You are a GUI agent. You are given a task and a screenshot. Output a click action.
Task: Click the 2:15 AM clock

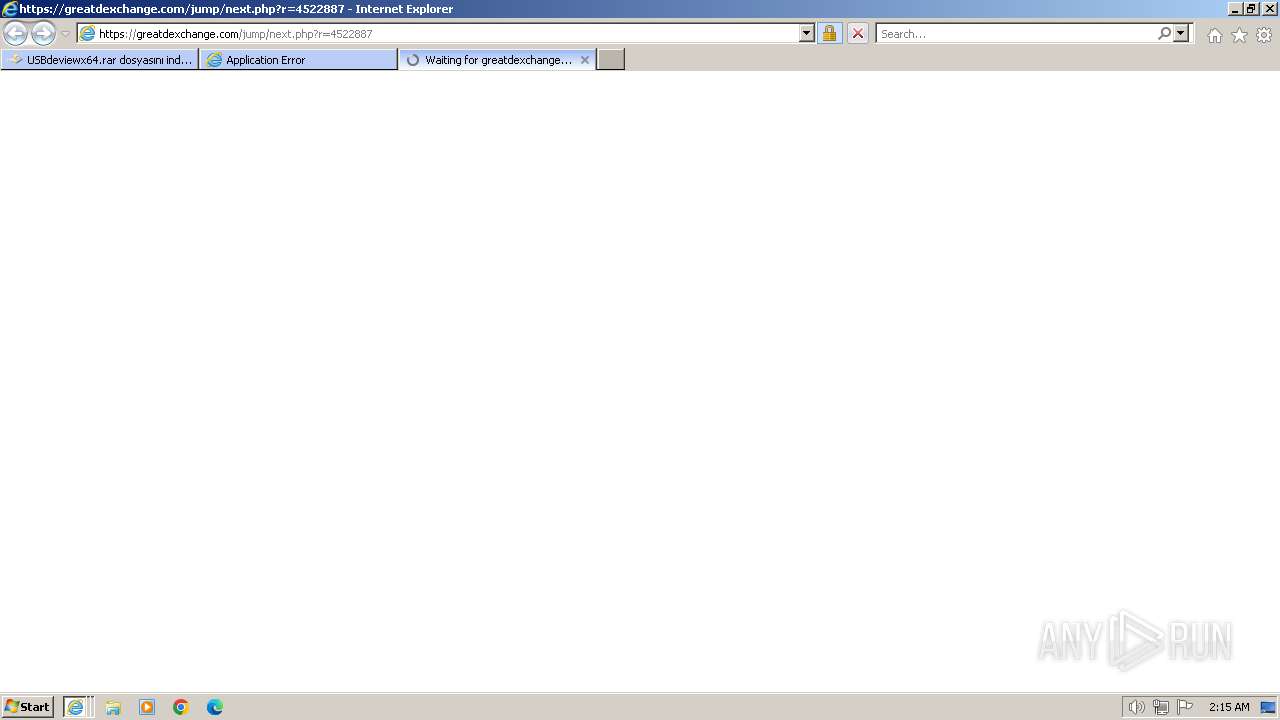click(1229, 707)
